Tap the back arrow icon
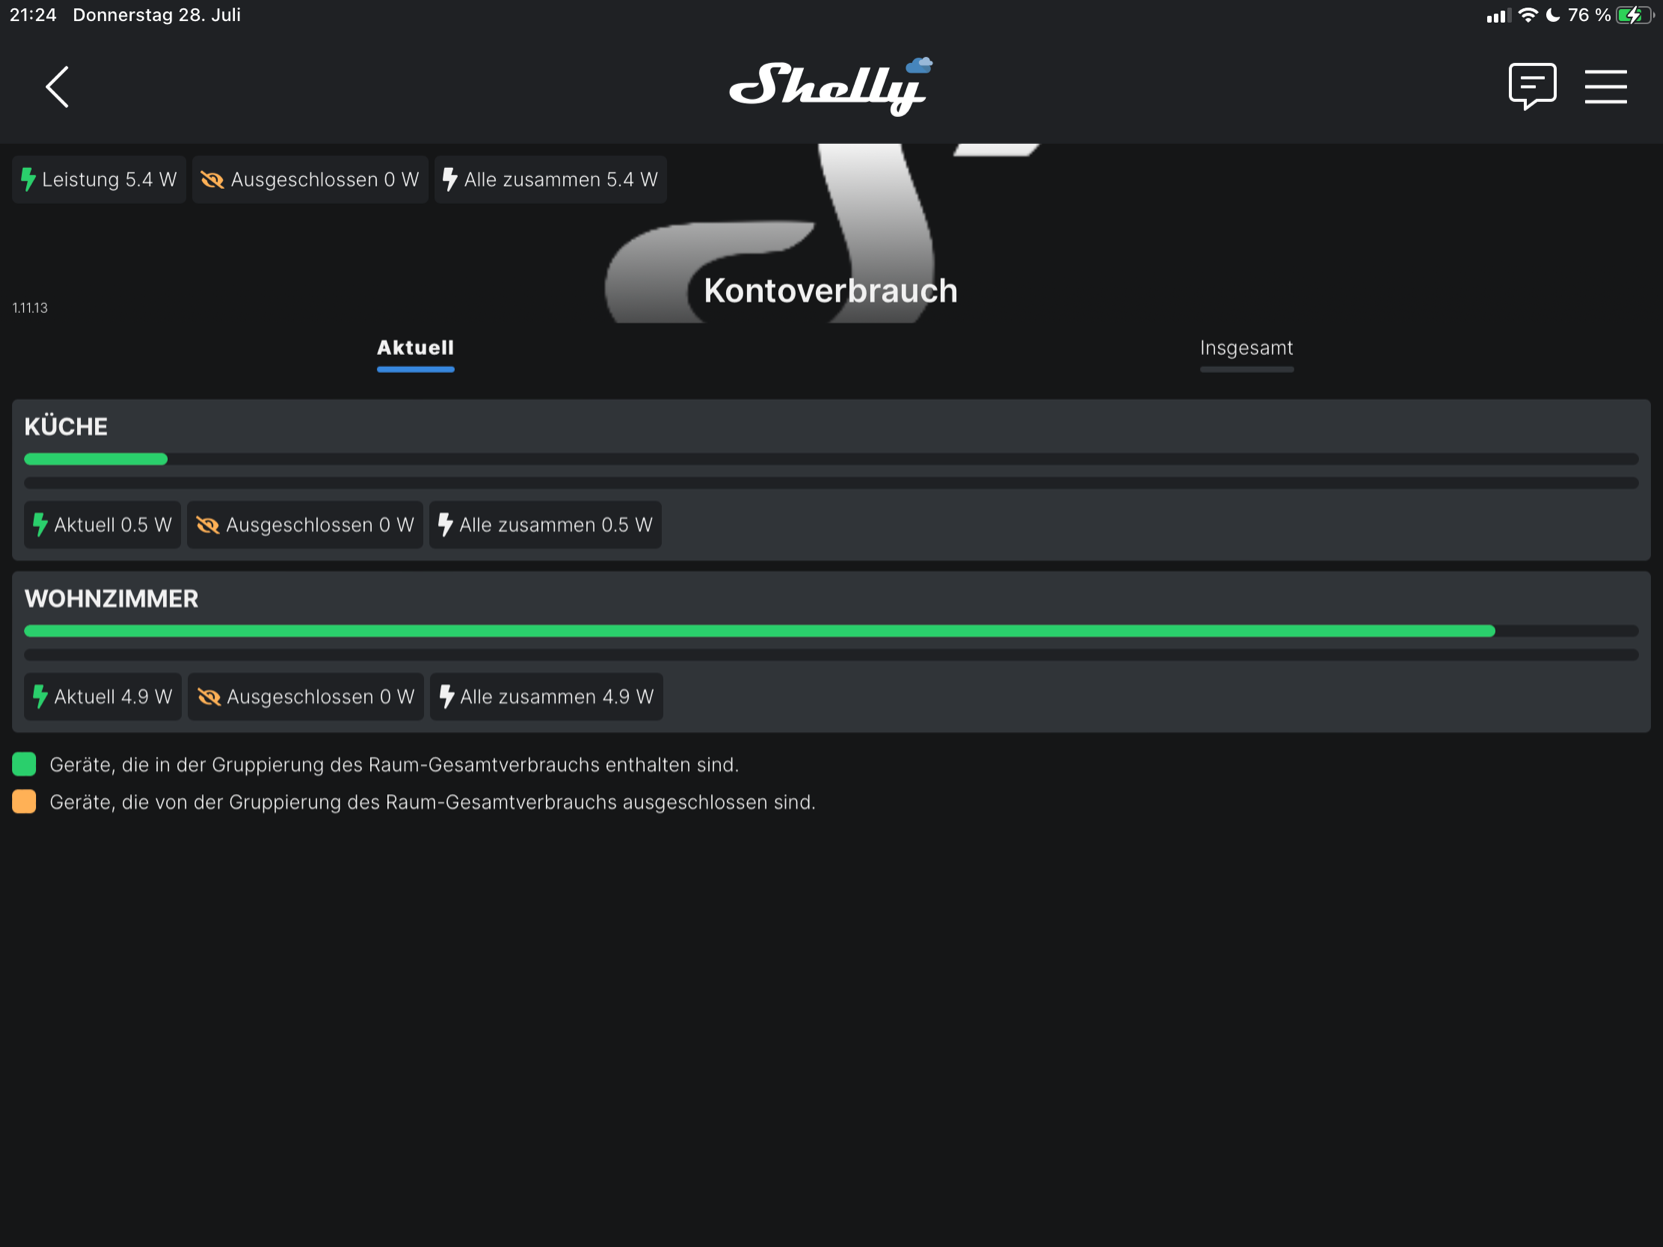This screenshot has height=1247, width=1663. click(57, 87)
